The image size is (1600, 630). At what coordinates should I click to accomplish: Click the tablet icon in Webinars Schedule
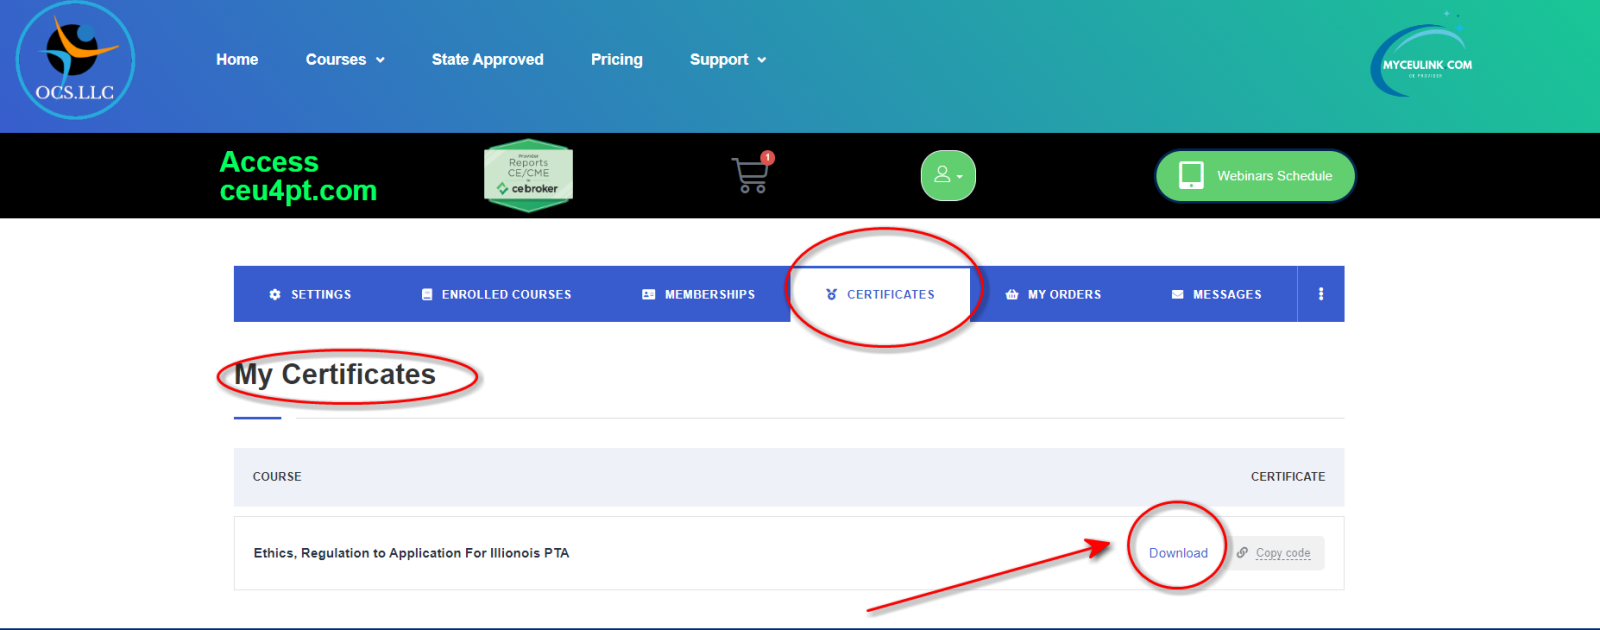coord(1191,175)
